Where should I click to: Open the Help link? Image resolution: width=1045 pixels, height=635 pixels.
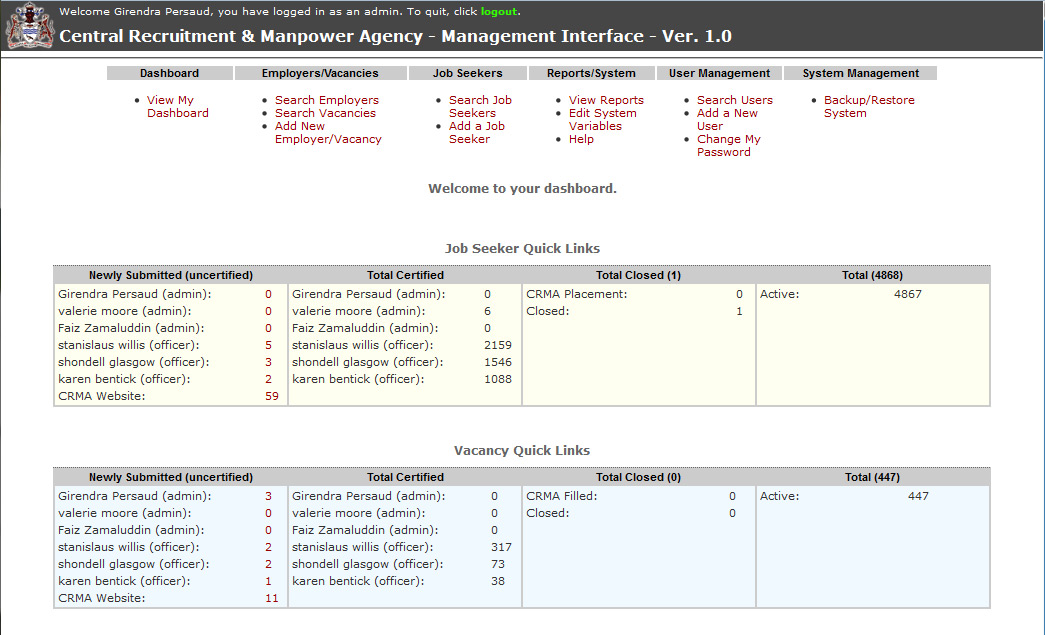(580, 139)
